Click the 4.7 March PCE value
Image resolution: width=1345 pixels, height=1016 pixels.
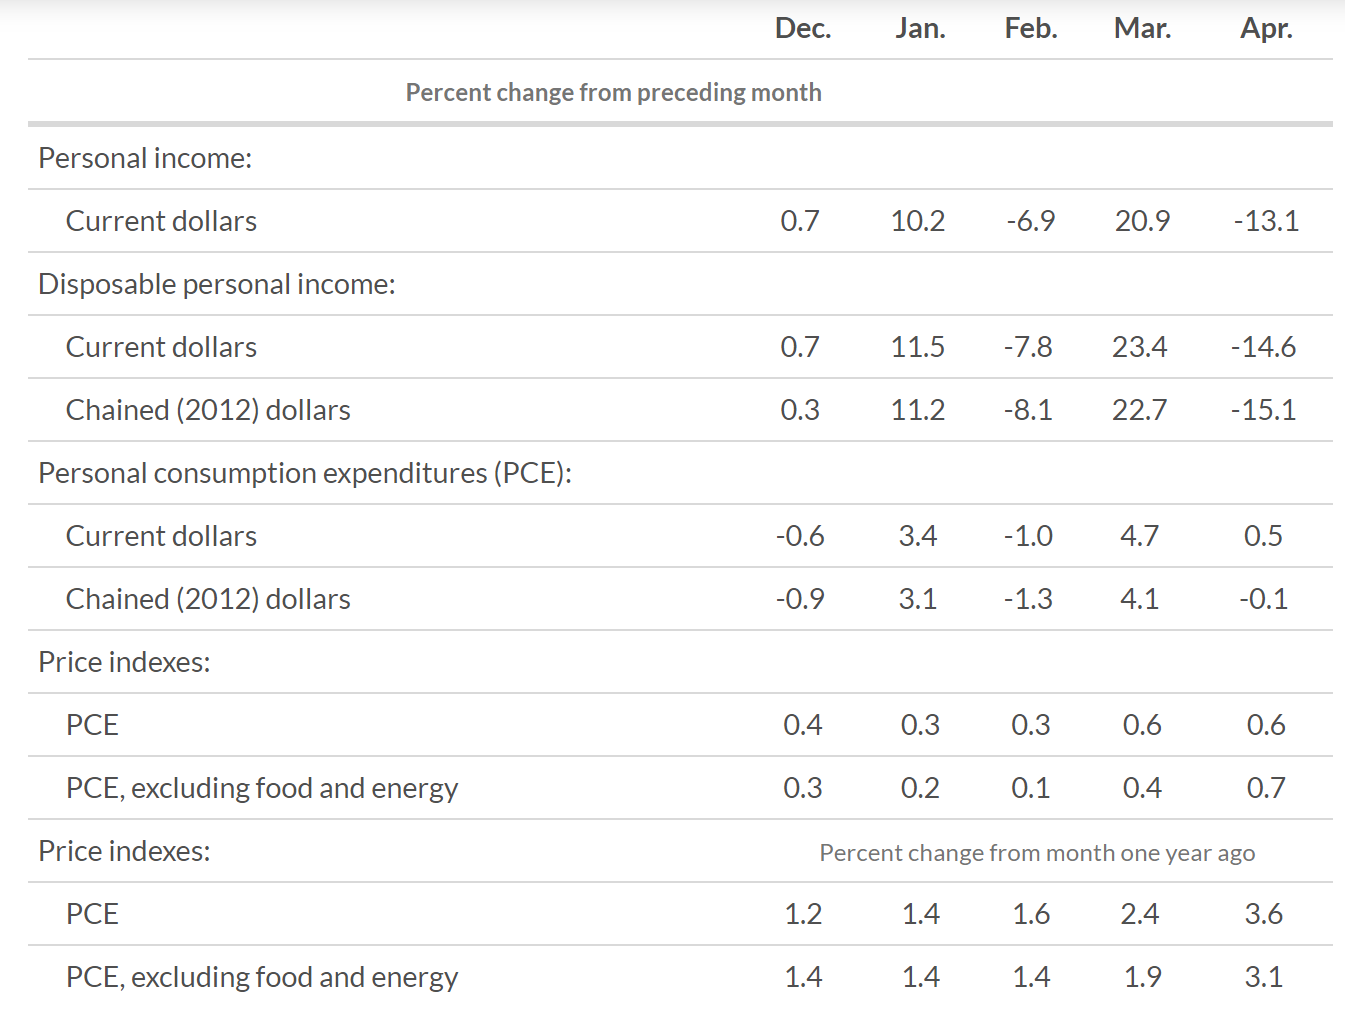tap(1140, 536)
